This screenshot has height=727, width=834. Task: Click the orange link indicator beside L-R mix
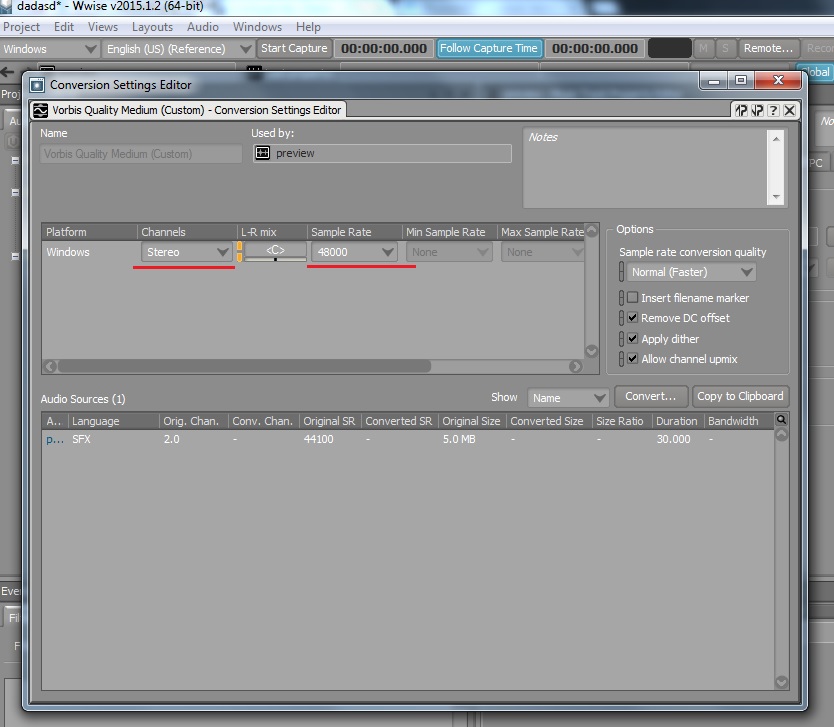[x=240, y=252]
